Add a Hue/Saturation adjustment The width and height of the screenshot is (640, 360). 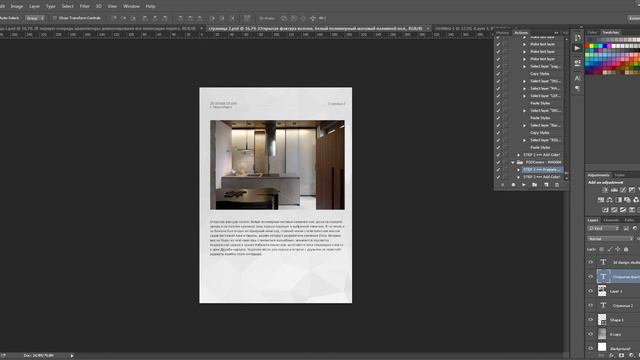(x=601, y=200)
